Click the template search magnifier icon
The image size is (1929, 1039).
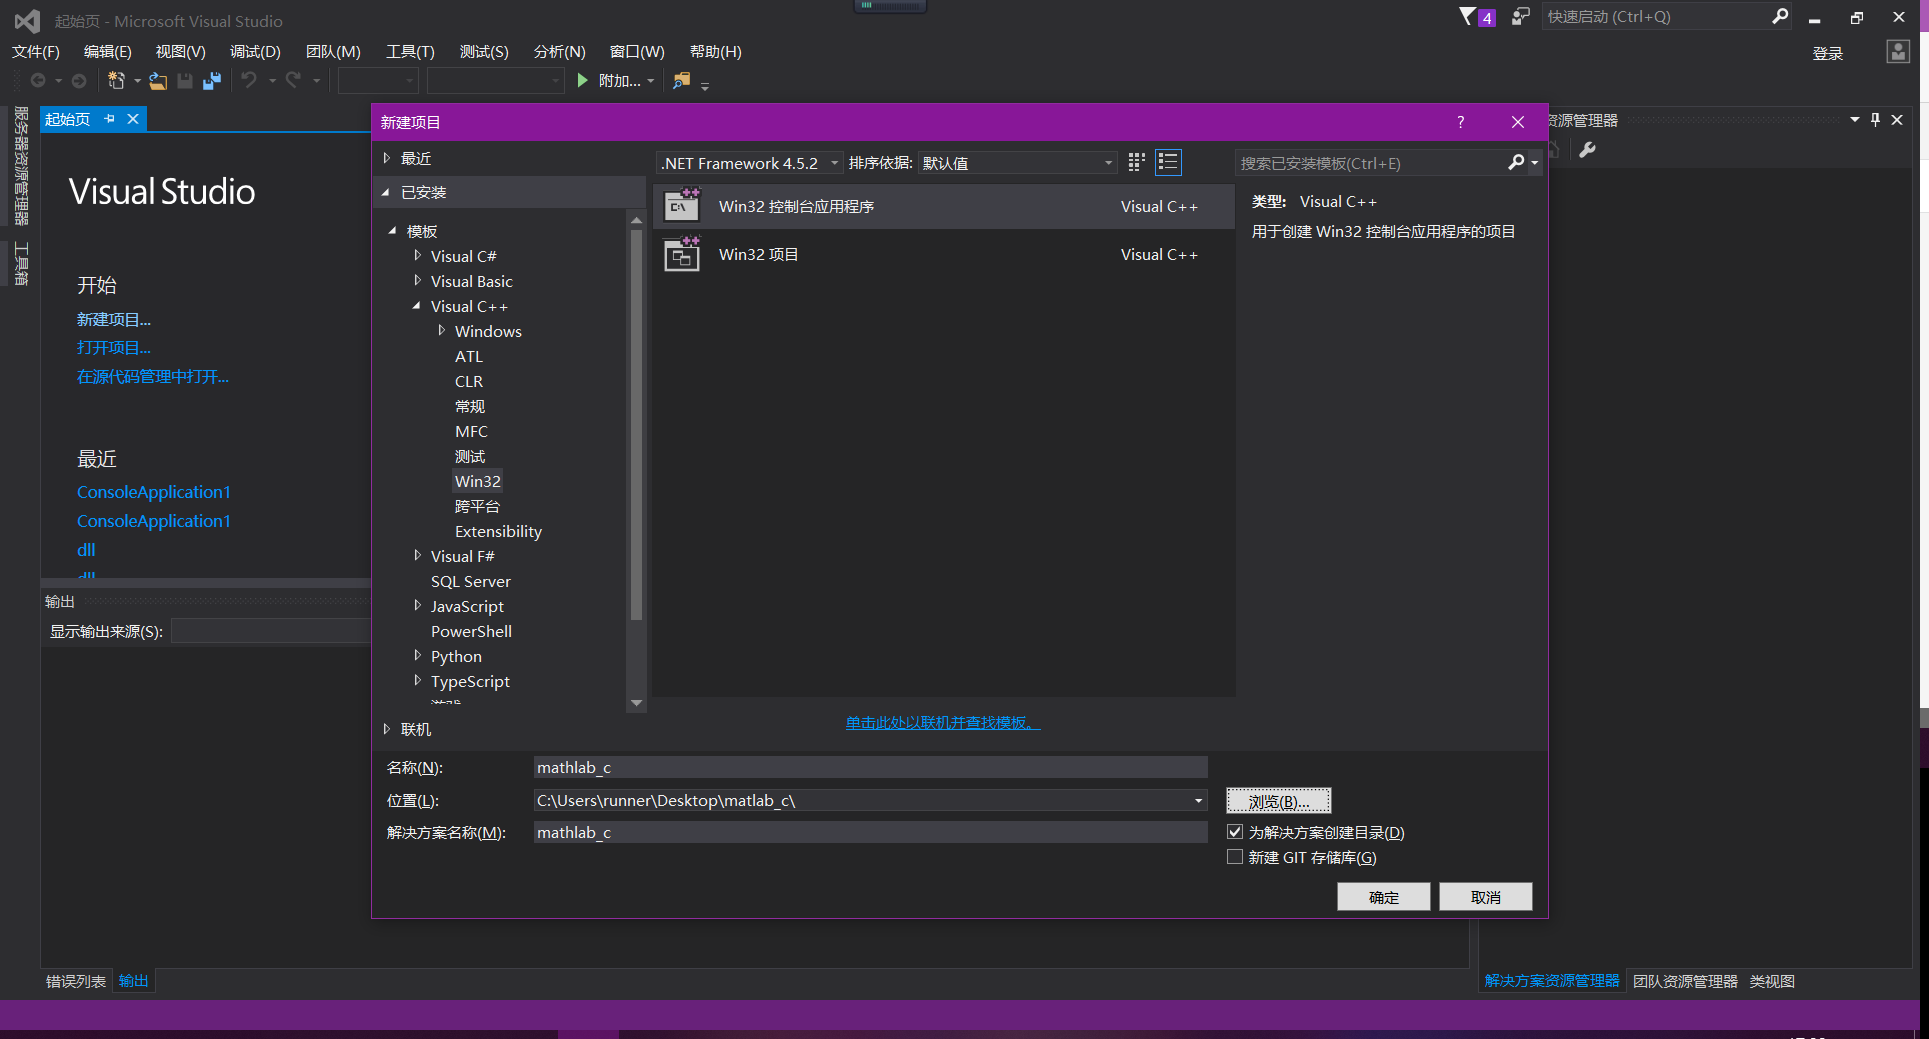coord(1516,162)
